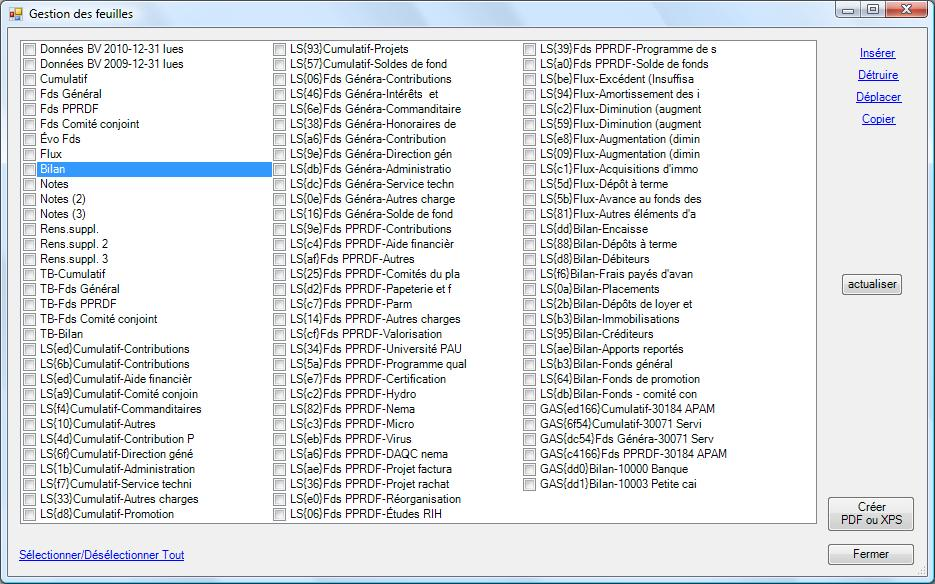Enable the TB-Bilan checkbox
Screen dimensions: 935x584
point(29,334)
